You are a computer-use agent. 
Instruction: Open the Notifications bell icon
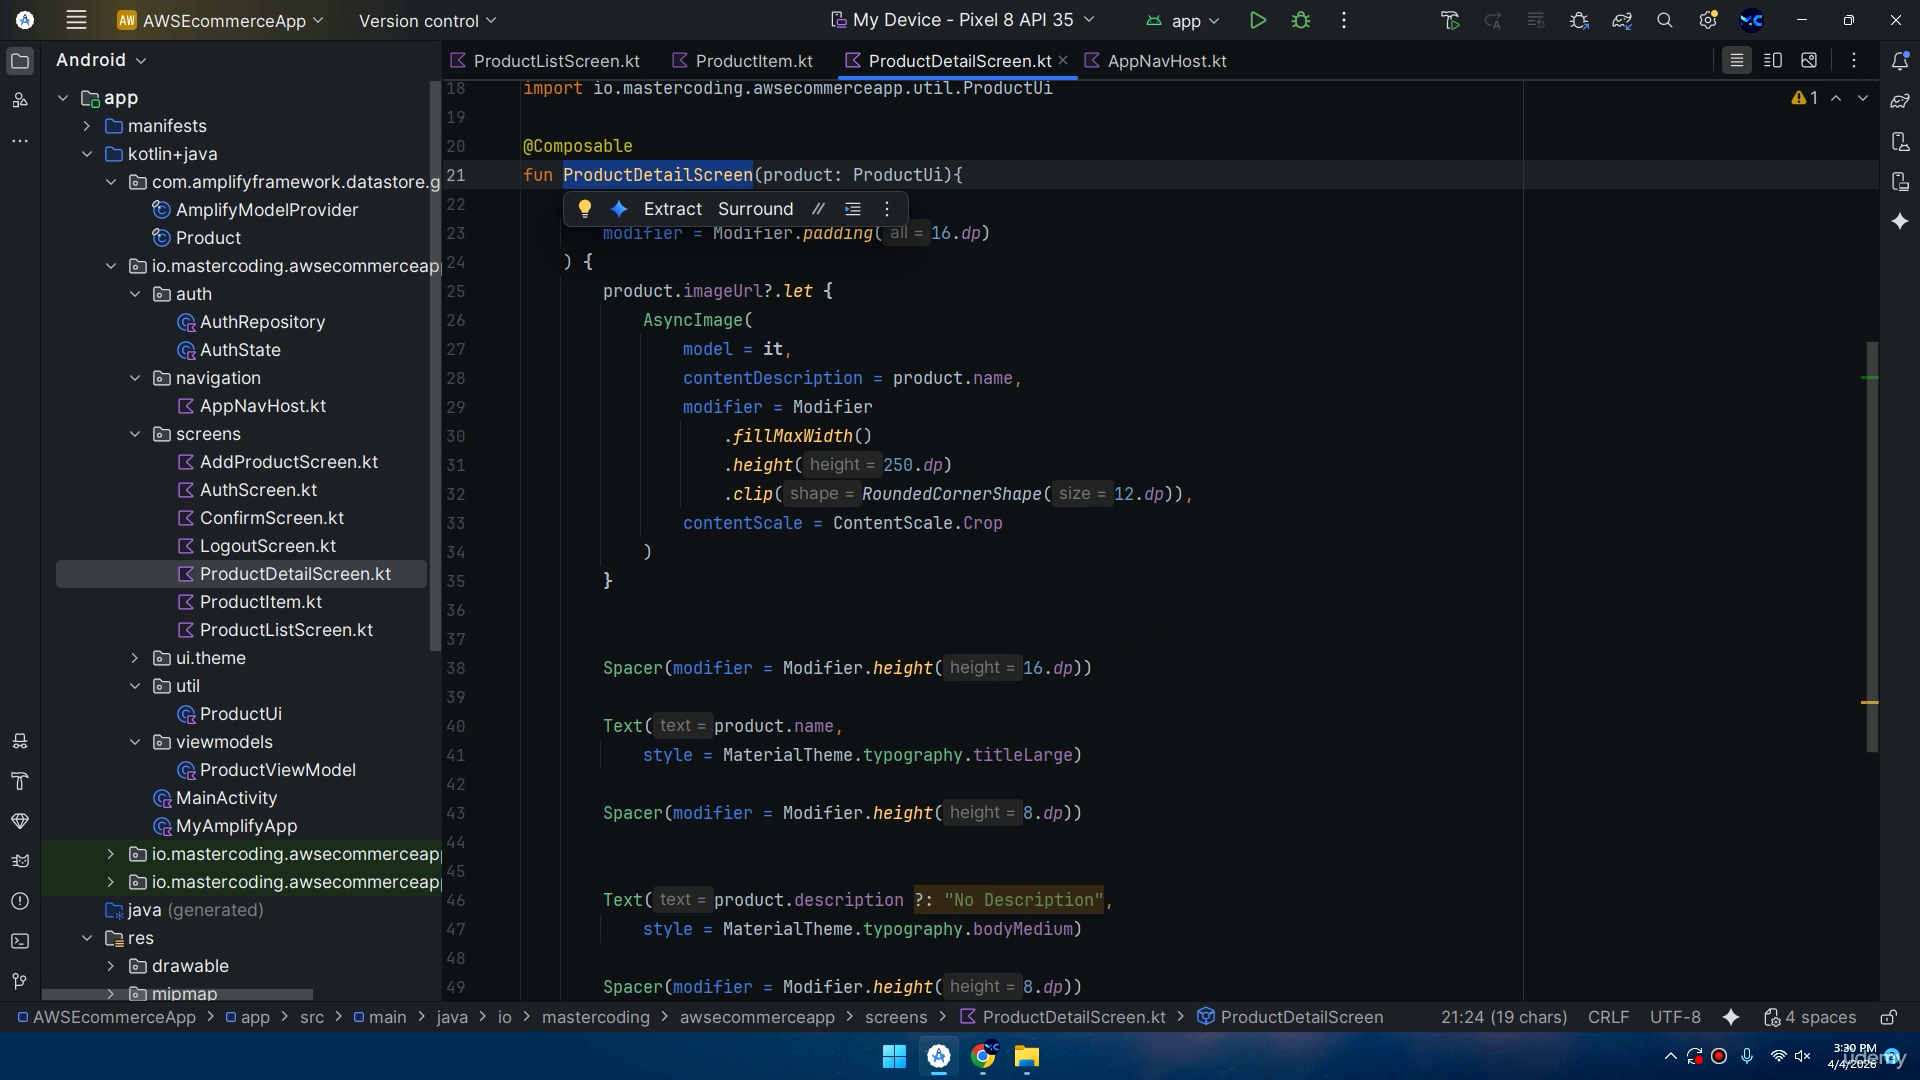pyautogui.click(x=1900, y=61)
